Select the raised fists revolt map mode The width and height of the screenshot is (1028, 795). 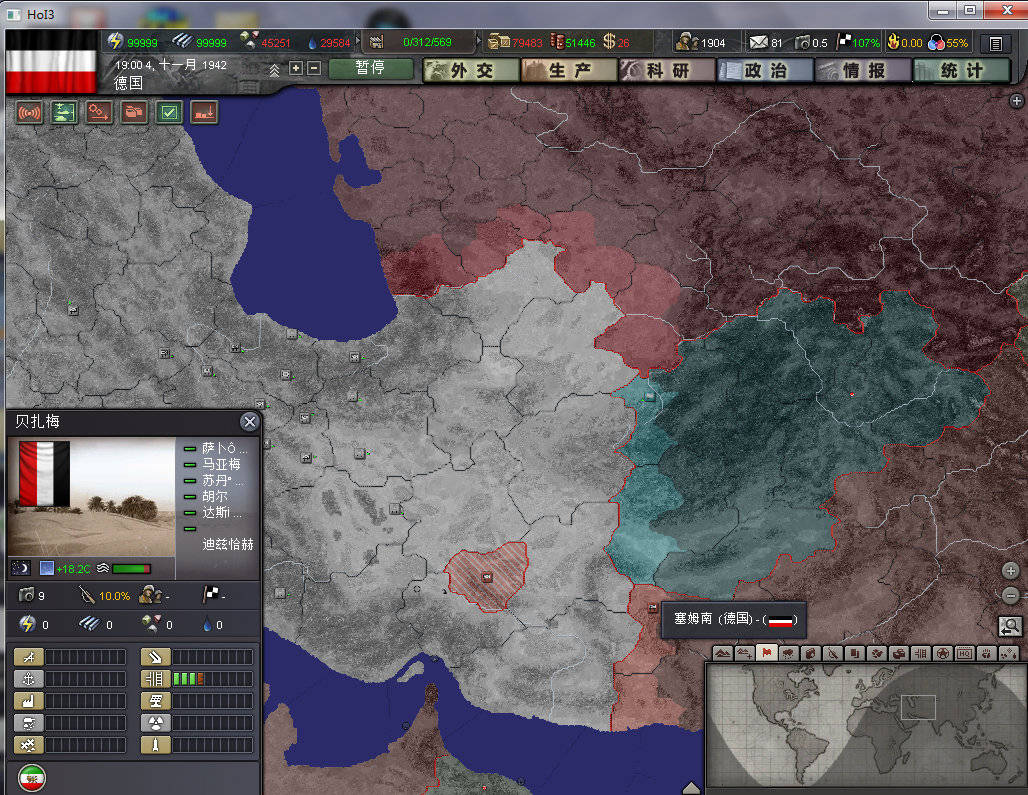click(987, 653)
